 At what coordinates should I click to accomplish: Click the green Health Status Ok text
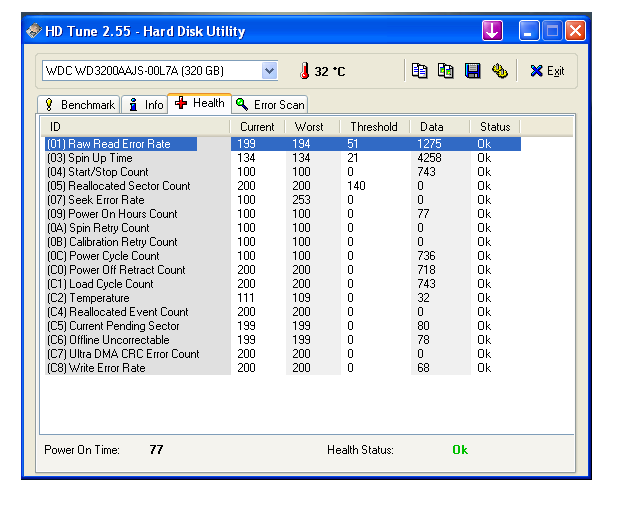[460, 450]
